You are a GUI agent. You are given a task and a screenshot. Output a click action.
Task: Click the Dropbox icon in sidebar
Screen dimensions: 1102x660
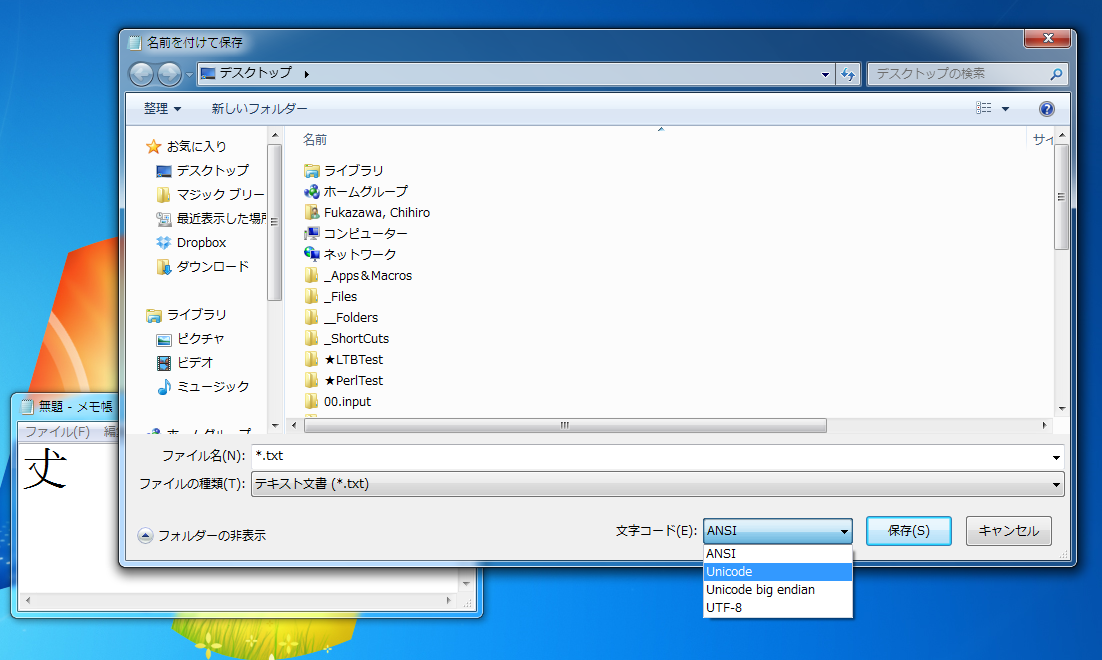point(164,242)
